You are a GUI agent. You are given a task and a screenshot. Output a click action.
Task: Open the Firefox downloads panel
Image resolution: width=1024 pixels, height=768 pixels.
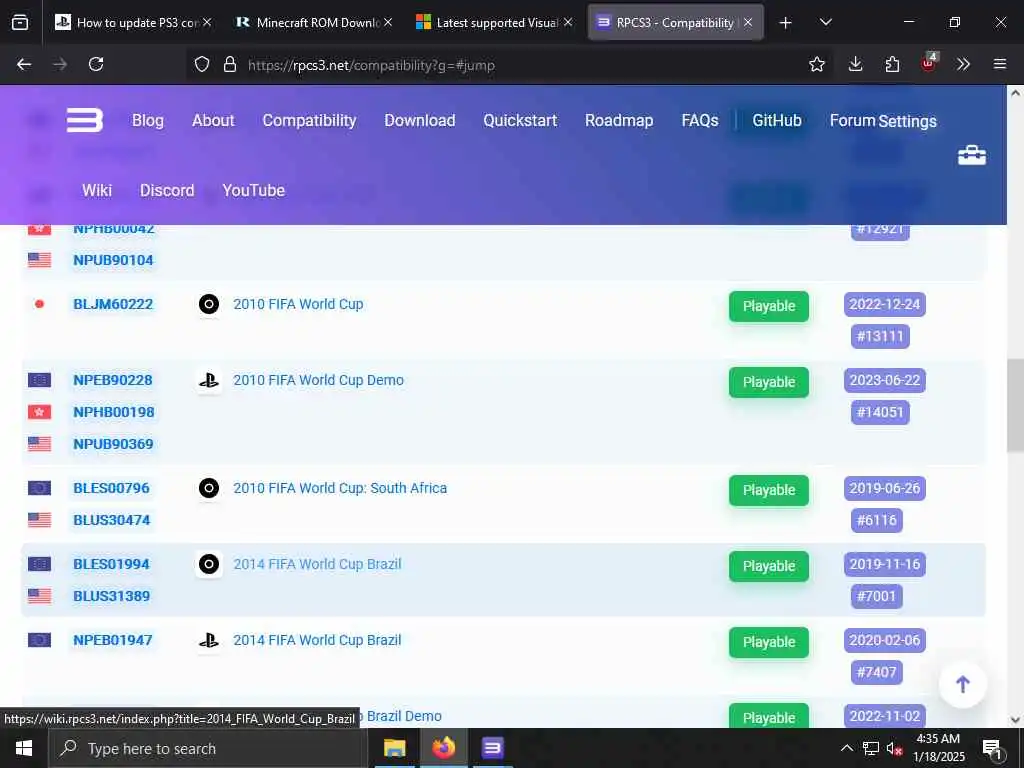[x=855, y=64]
